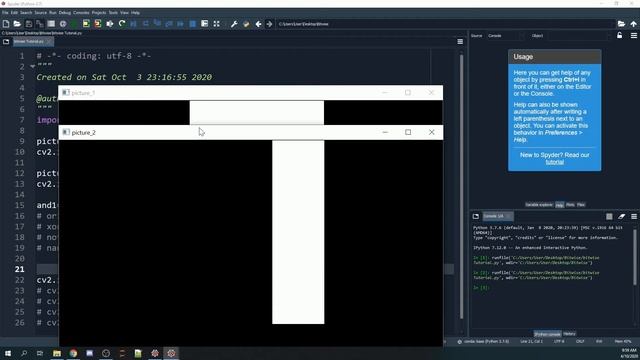Open the Windows Start menu
640x360 pixels.
[8, 353]
